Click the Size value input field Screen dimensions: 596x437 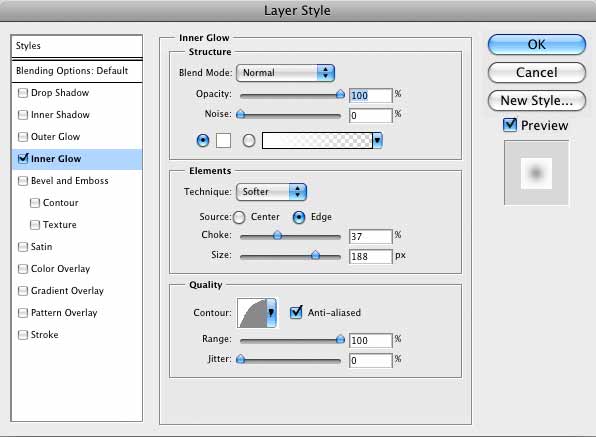tap(370, 256)
